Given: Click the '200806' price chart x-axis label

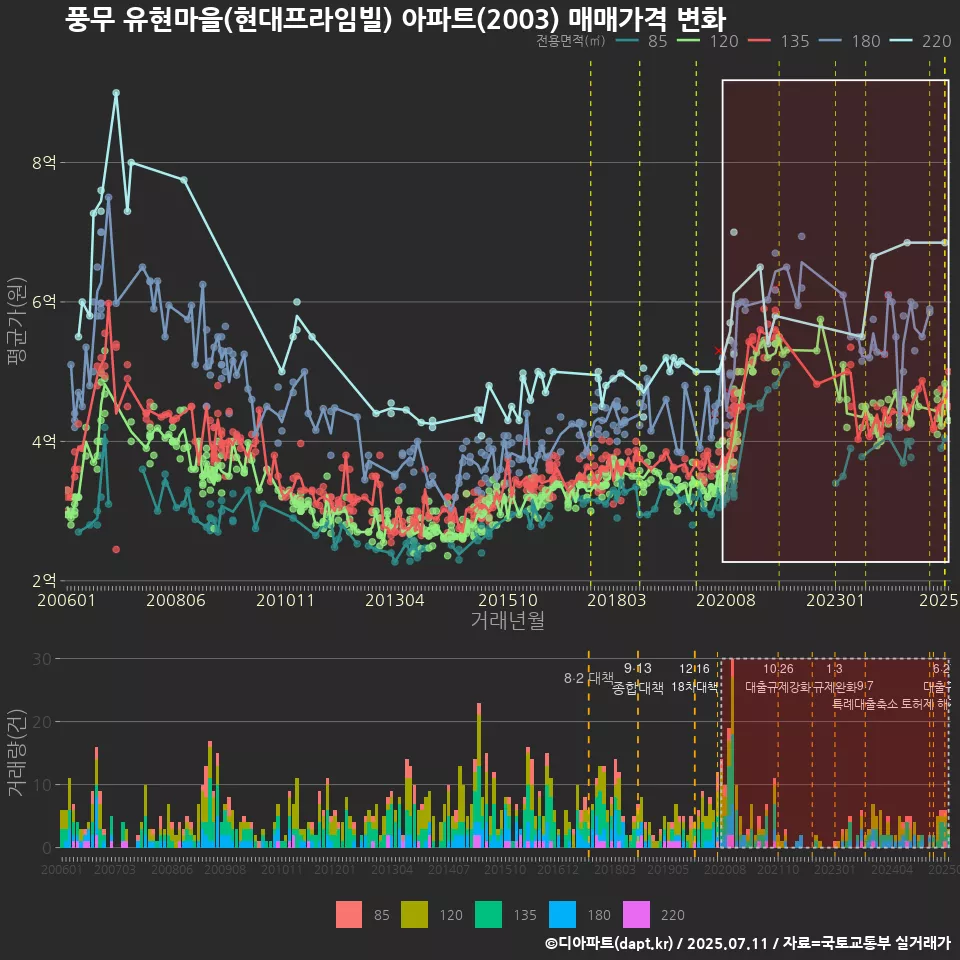Looking at the screenshot, I should (x=176, y=600).
